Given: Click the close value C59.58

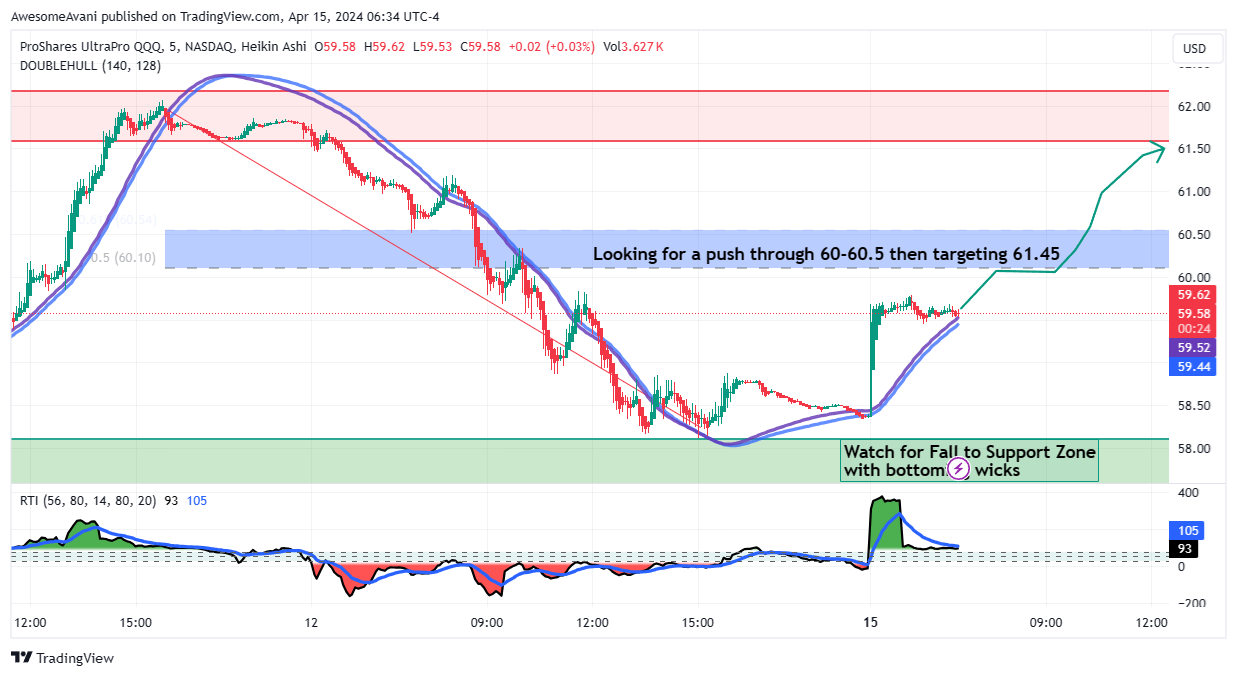Looking at the screenshot, I should [480, 47].
